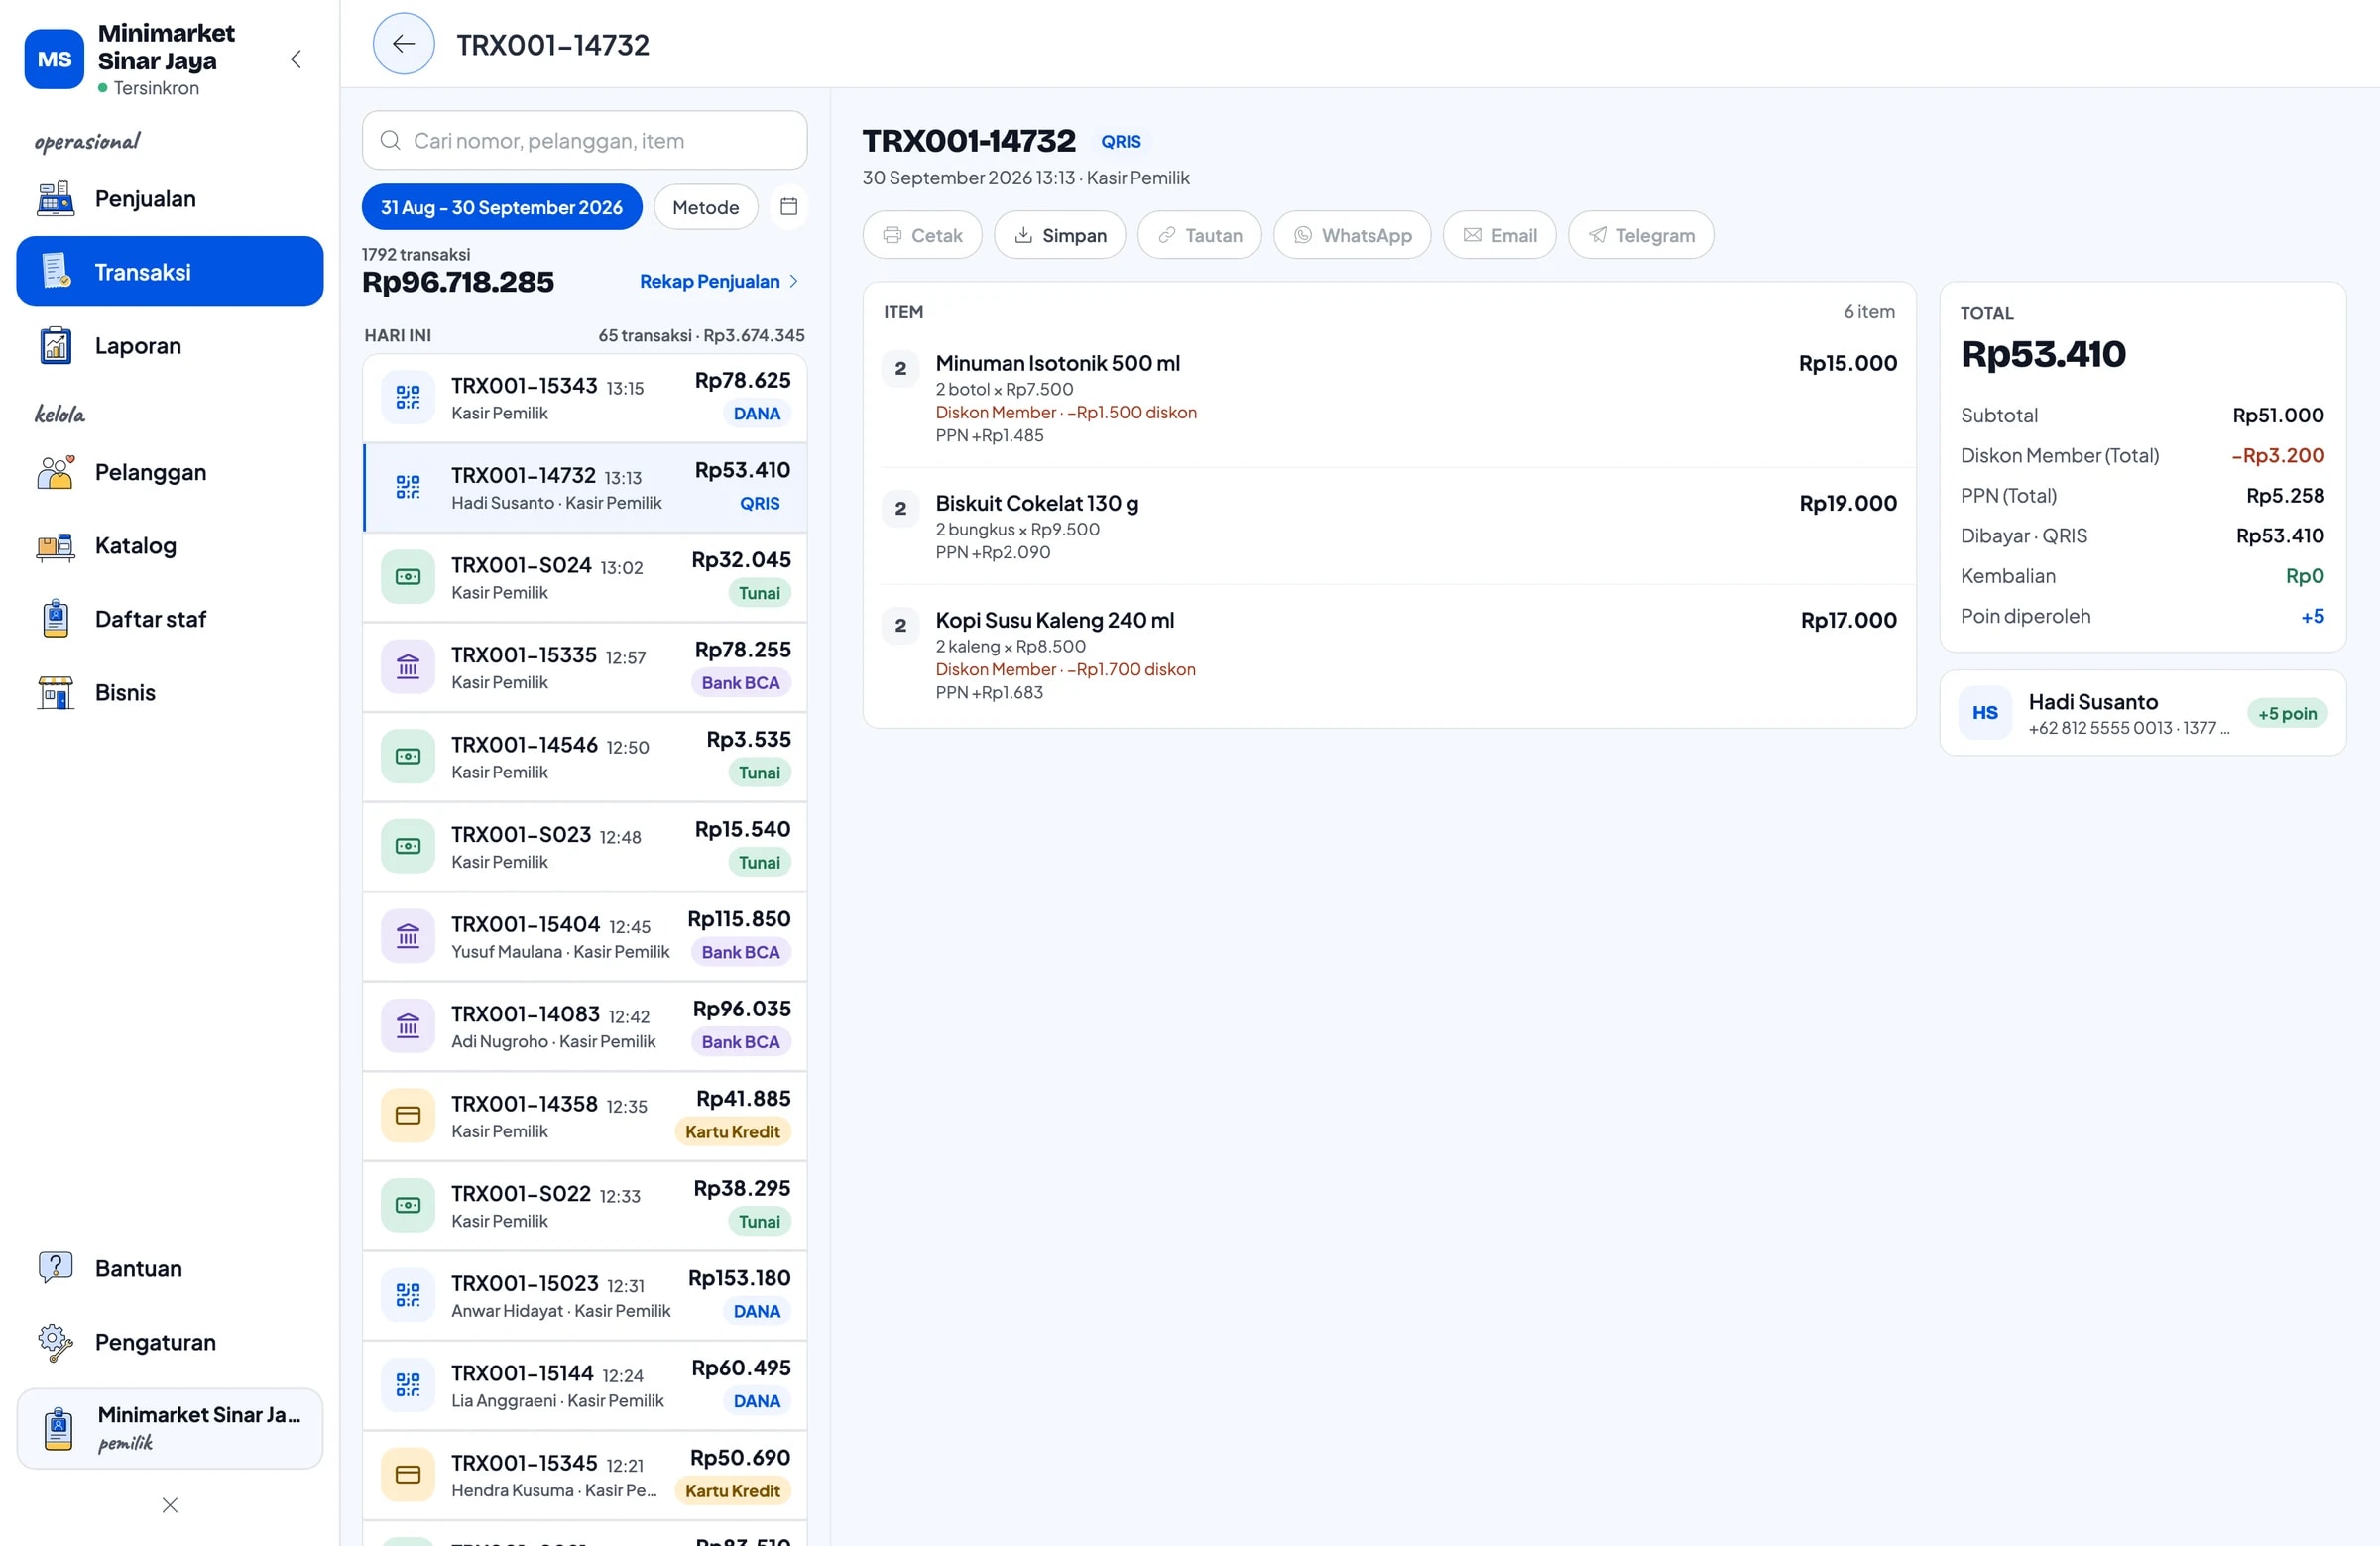Click QR icon on TRX001-15343 row
Screen dimensions: 2380x1546
[x=408, y=397]
